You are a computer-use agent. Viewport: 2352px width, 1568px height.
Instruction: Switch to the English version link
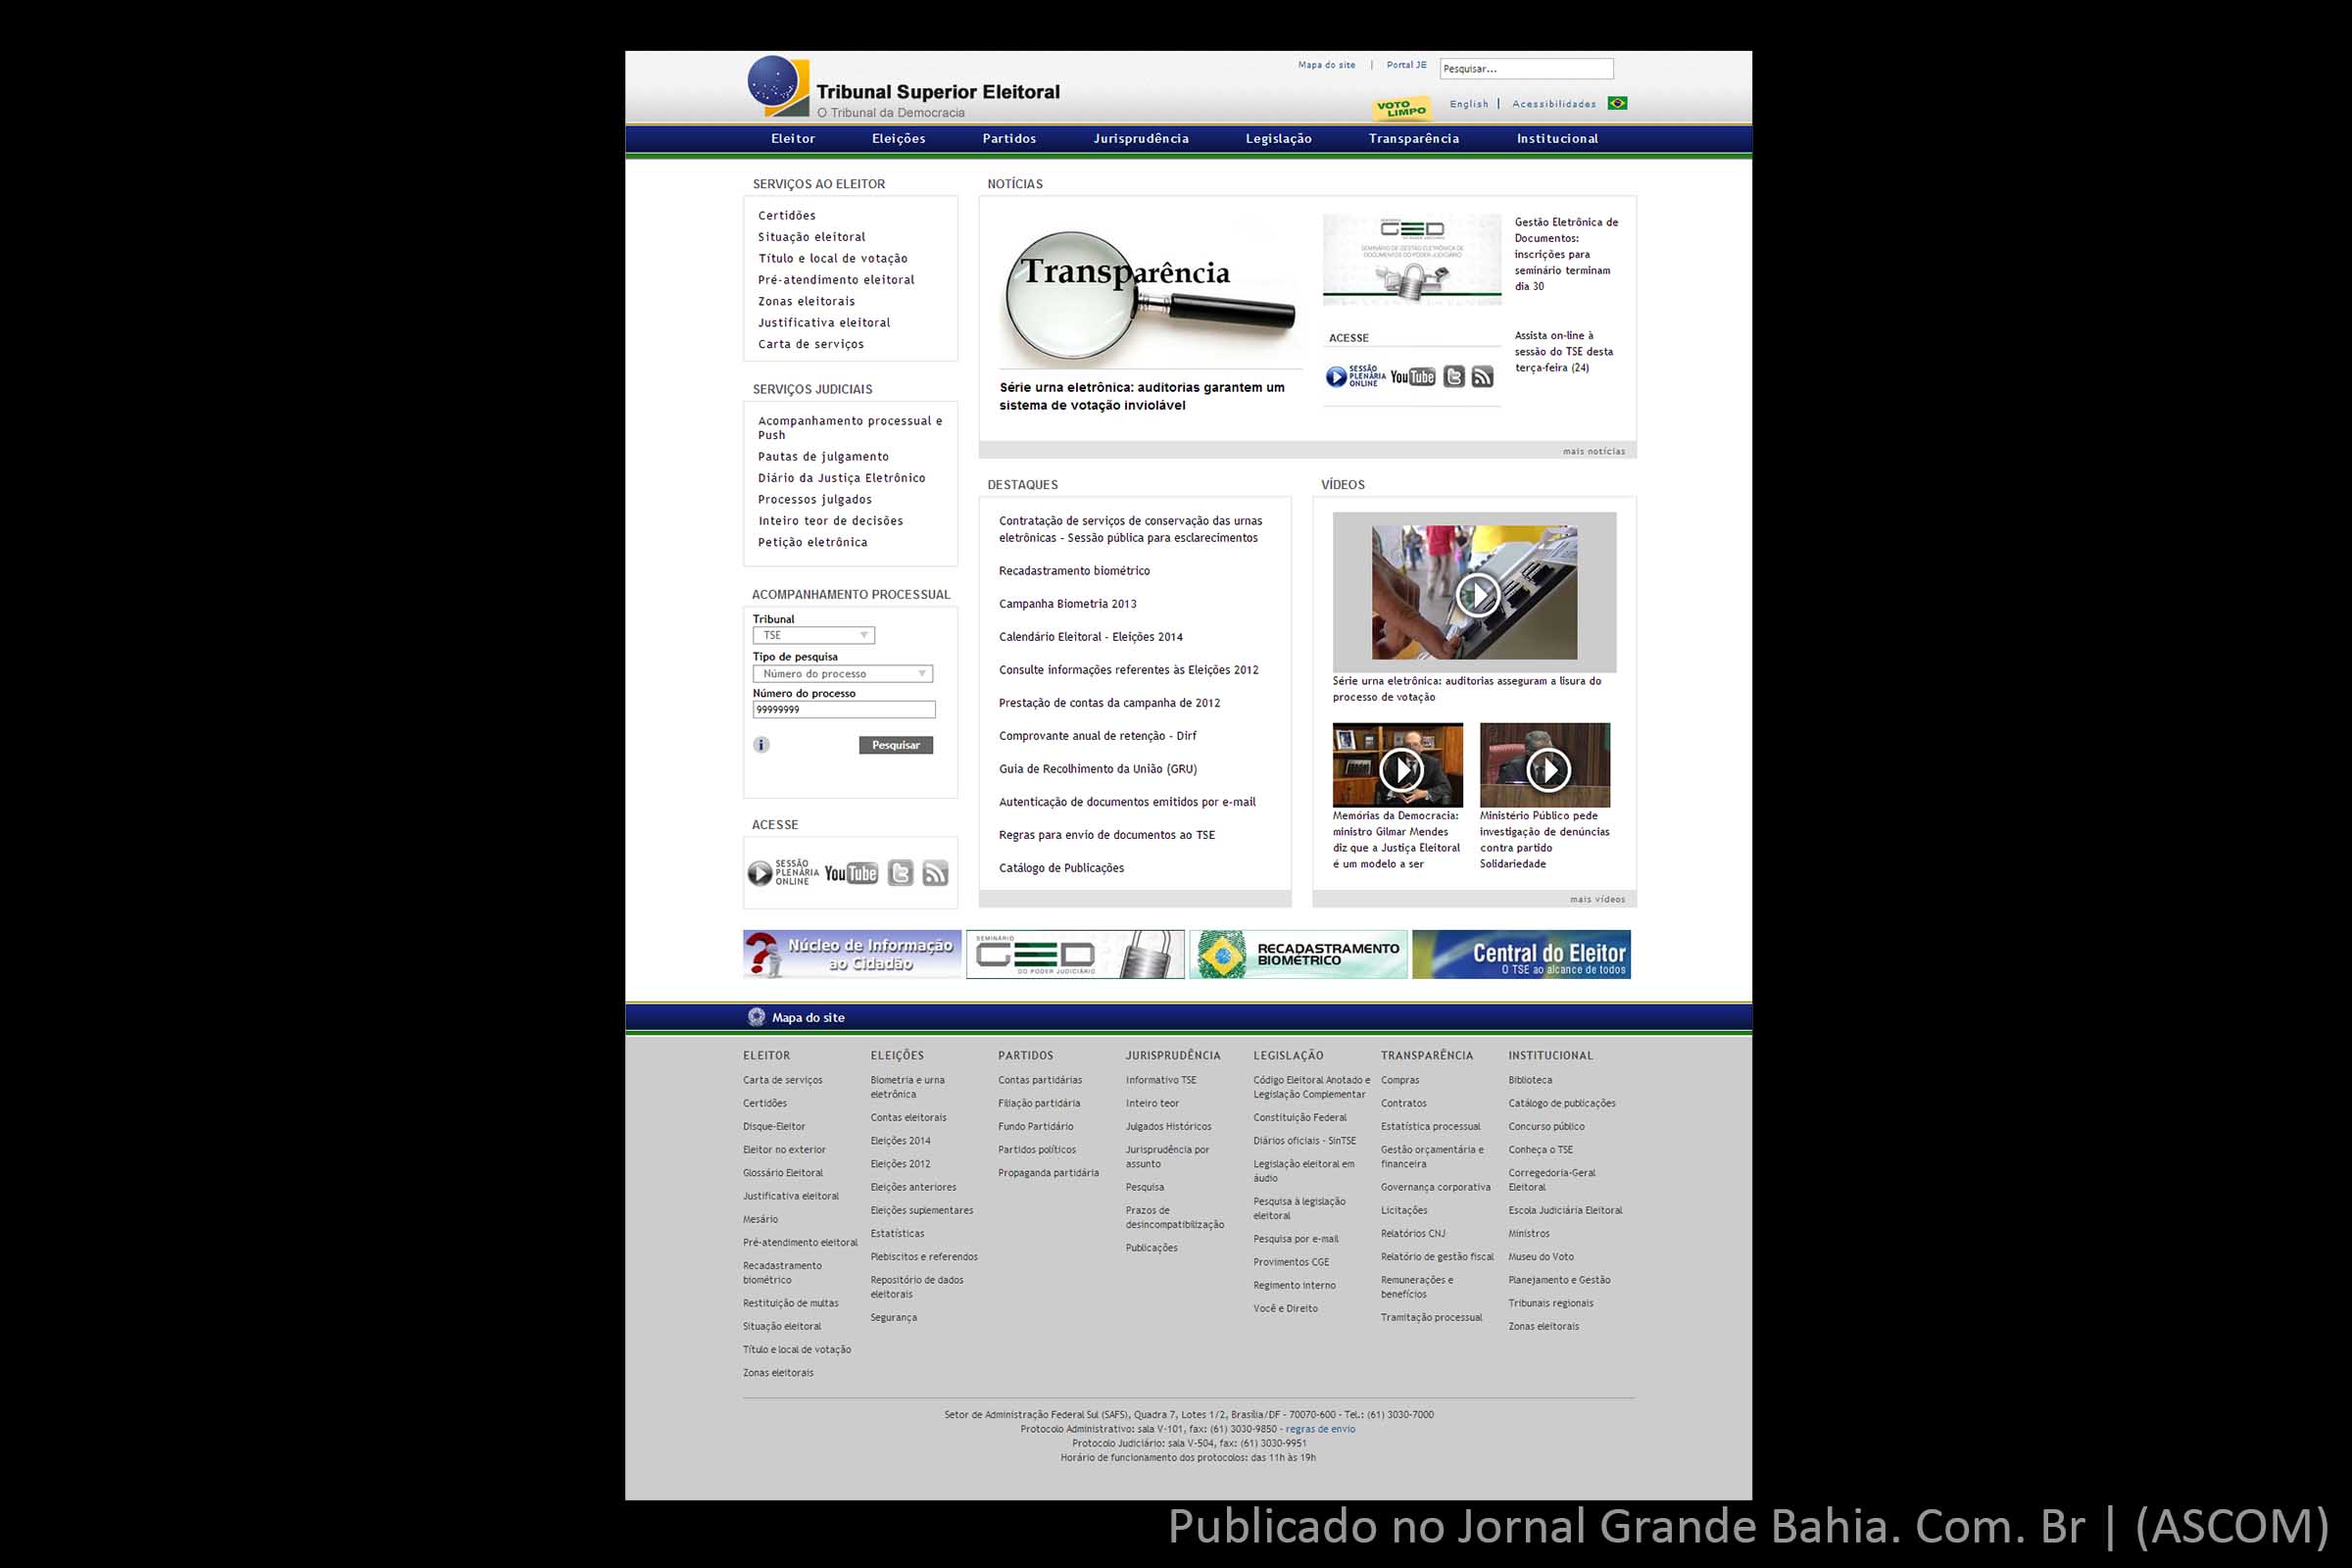(x=1469, y=104)
